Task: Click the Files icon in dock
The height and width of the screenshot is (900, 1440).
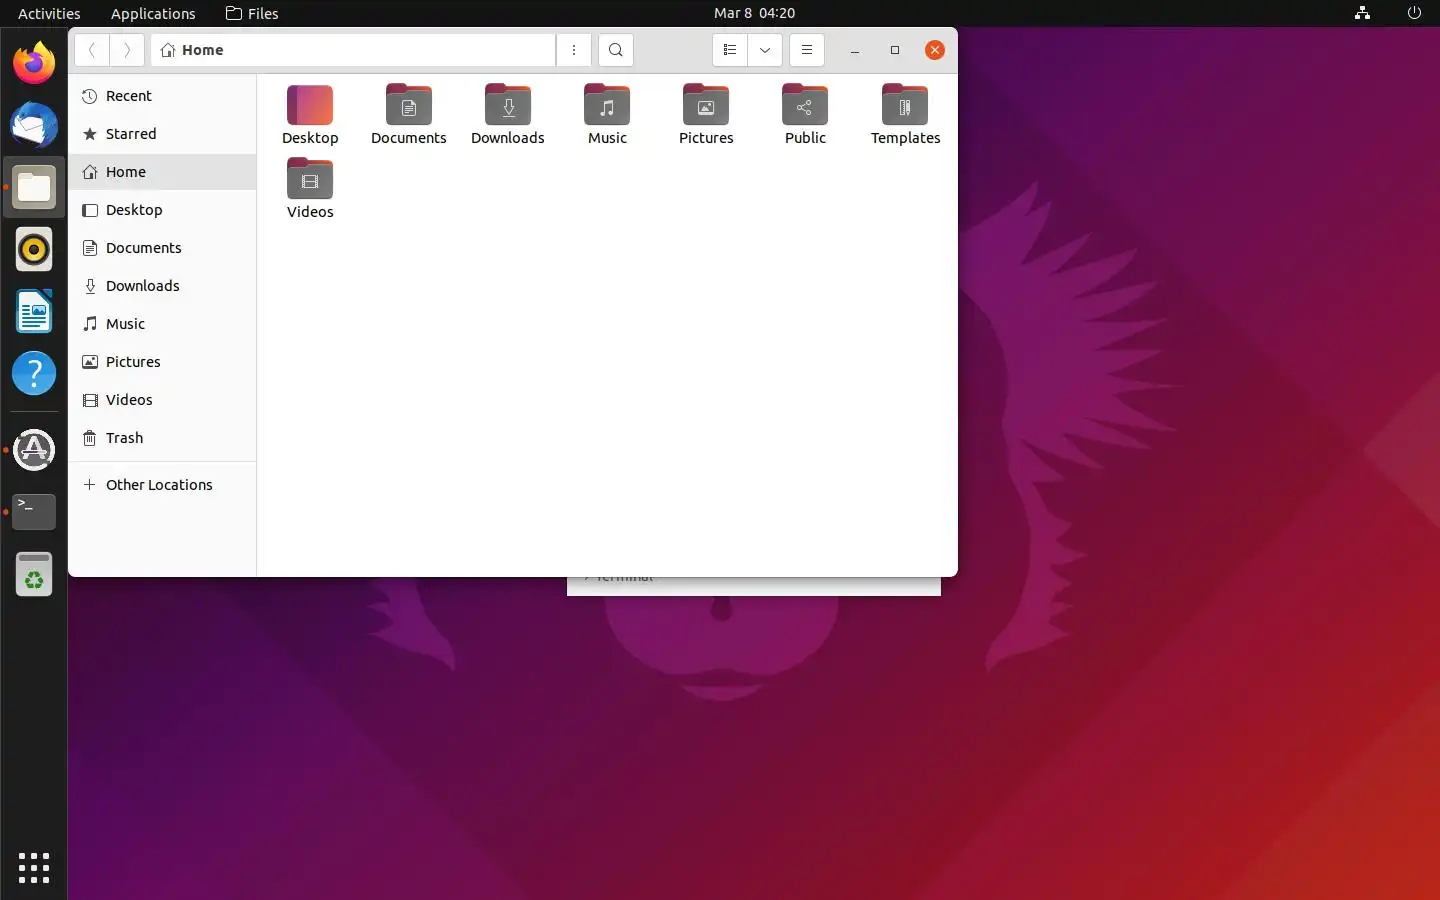Action: 34,187
